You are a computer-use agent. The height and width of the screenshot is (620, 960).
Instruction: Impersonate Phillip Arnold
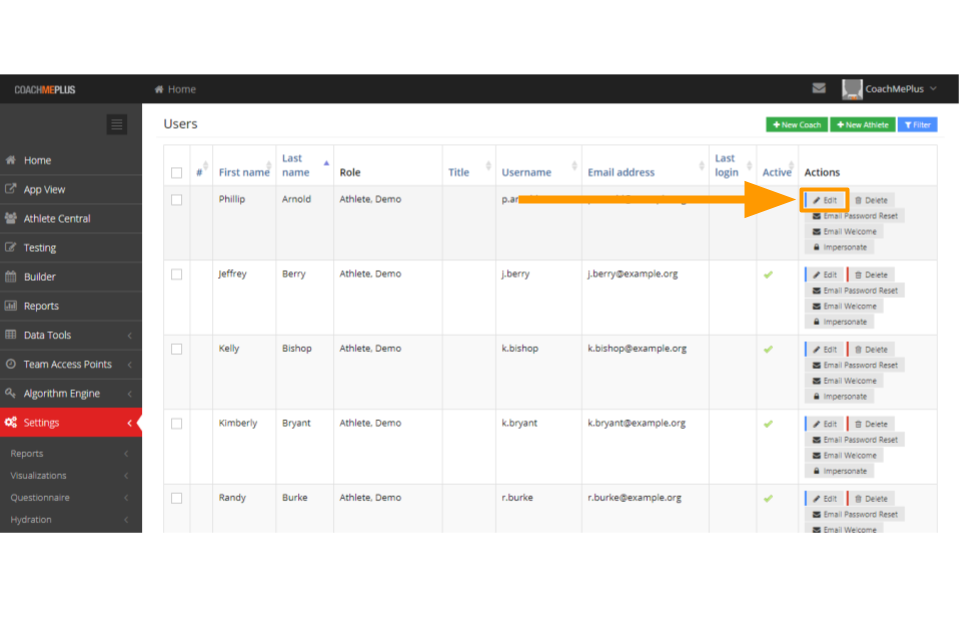point(839,247)
